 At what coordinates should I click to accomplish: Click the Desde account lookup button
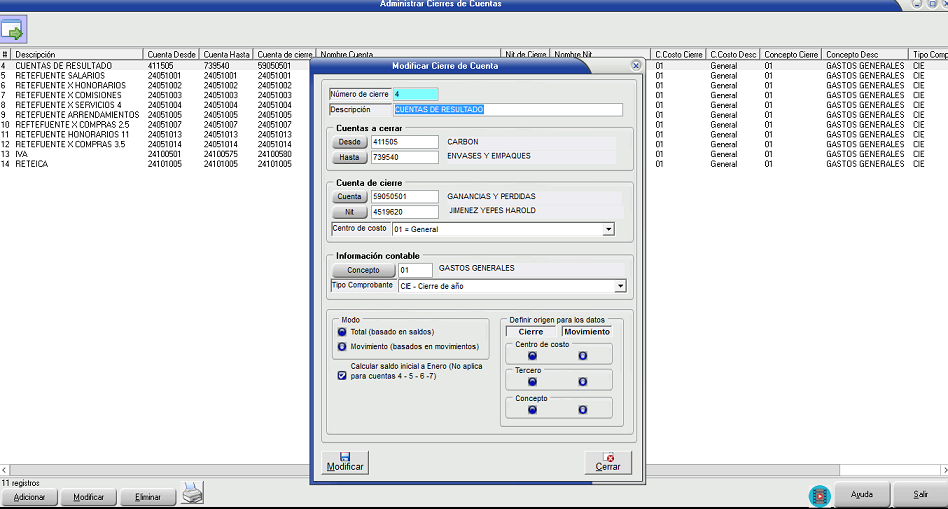pos(349,142)
